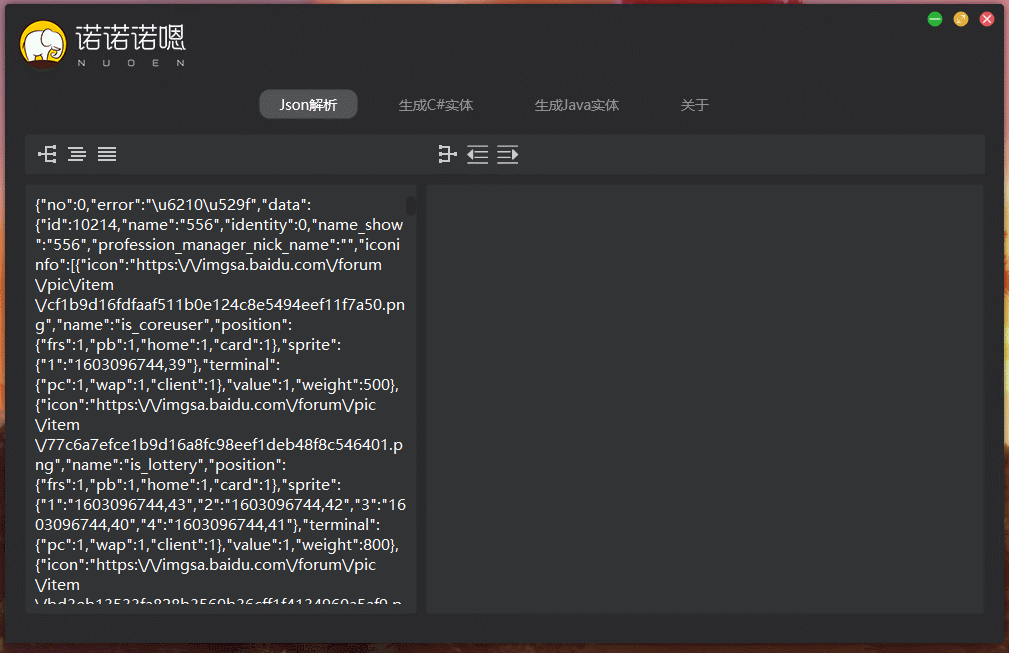Click the scrollbar thumb of the JSON input
Image resolution: width=1009 pixels, height=653 pixels.
411,206
